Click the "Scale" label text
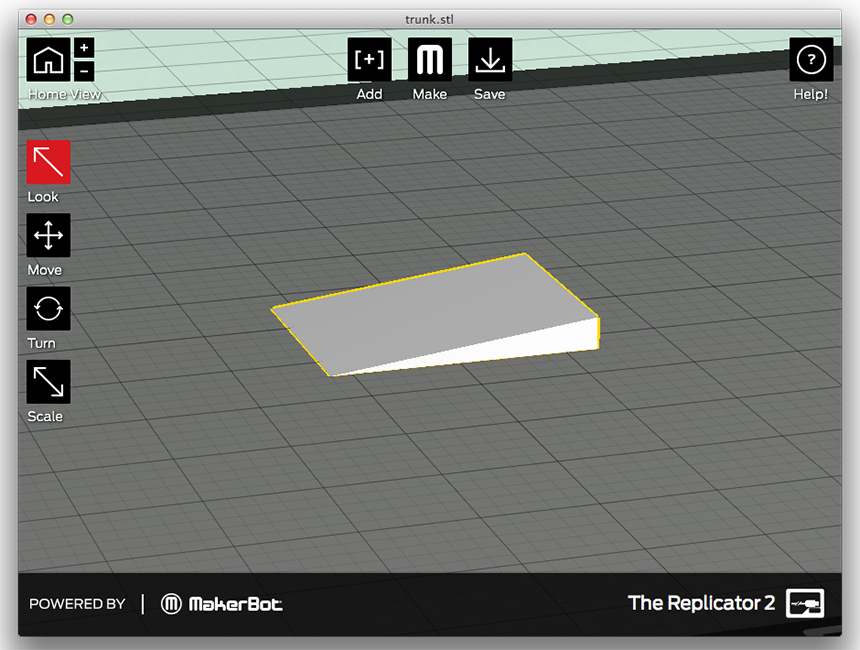 pos(45,416)
